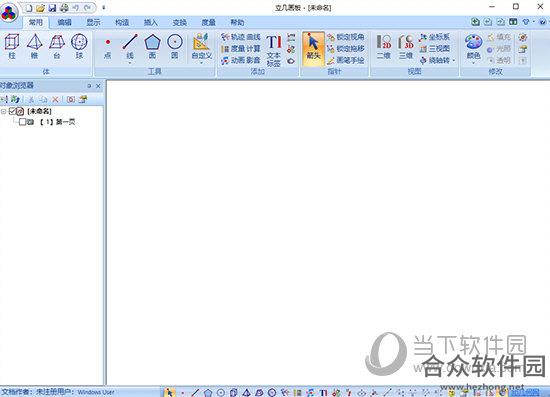Switch to the 变换 ribbon tab
550x397 pixels.
(x=180, y=22)
